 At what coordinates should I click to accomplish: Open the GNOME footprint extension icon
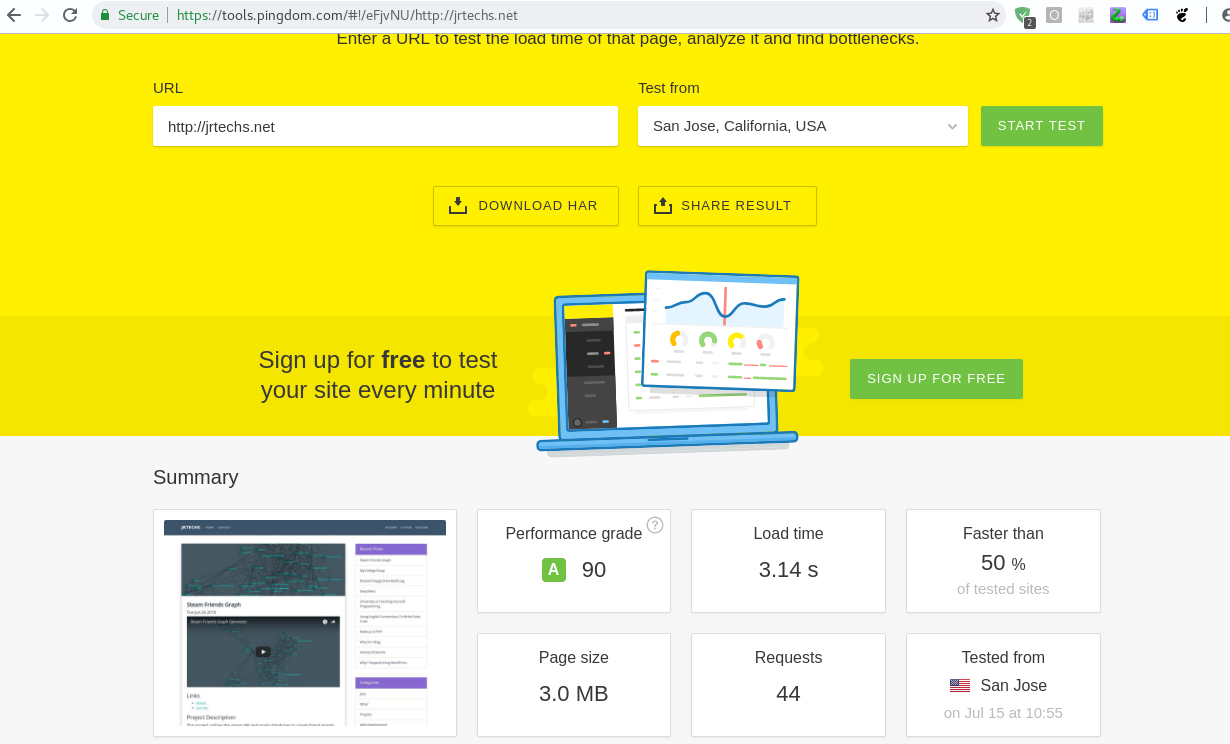tap(1182, 15)
